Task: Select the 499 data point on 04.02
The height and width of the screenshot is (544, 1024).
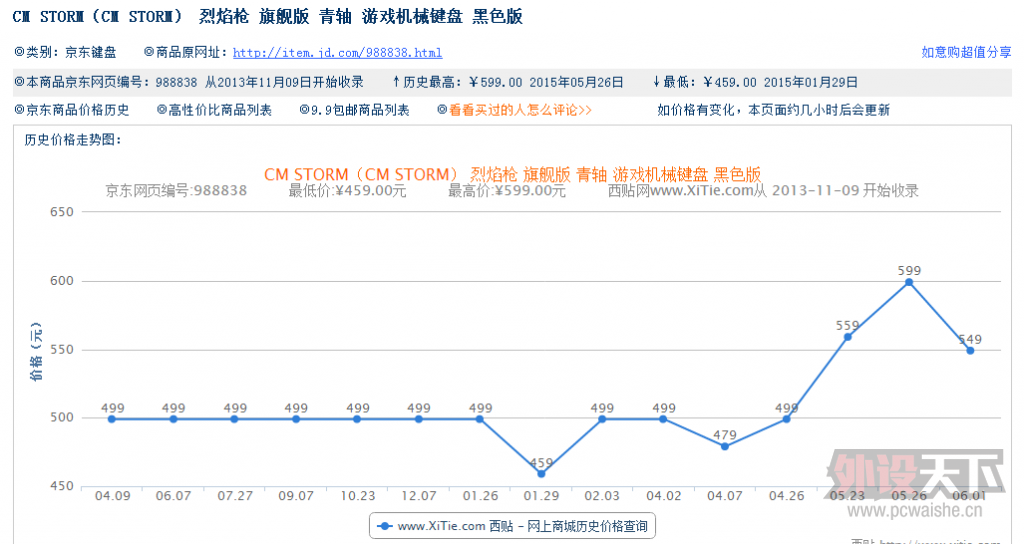Action: (663, 419)
